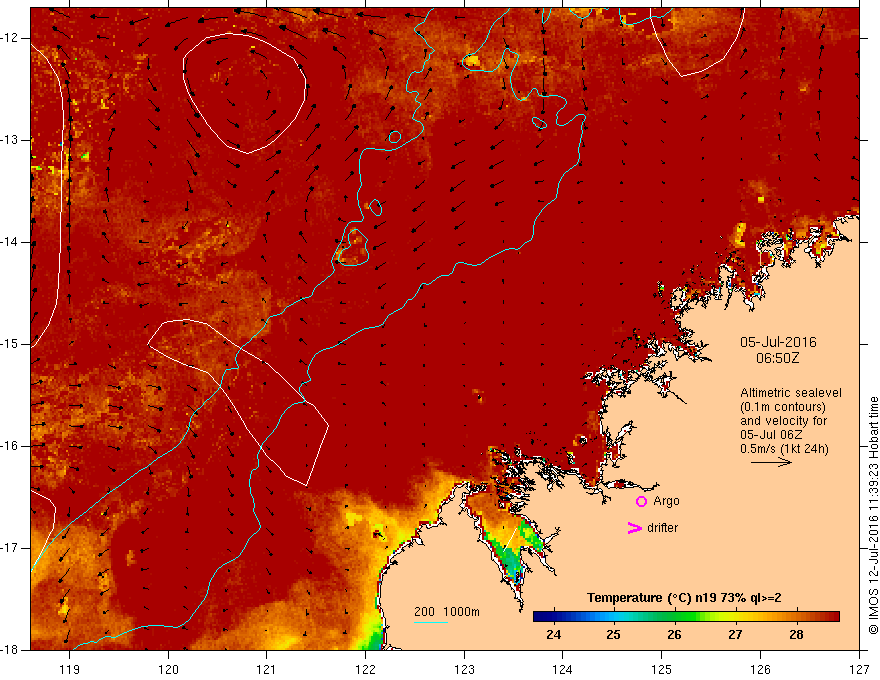Click the magenta Argo circle legend symbol
Screen dimensions: 880x680
pyautogui.click(x=641, y=502)
